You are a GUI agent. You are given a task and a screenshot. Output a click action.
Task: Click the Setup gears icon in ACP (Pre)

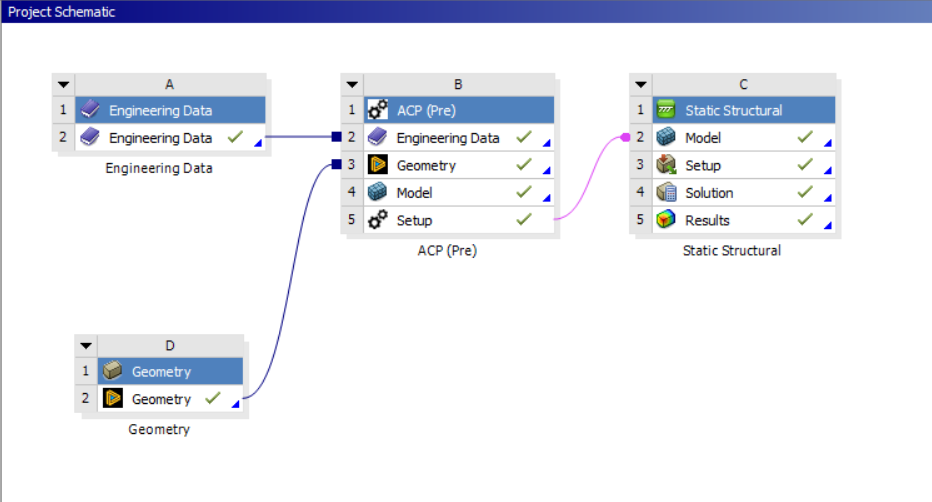377,220
